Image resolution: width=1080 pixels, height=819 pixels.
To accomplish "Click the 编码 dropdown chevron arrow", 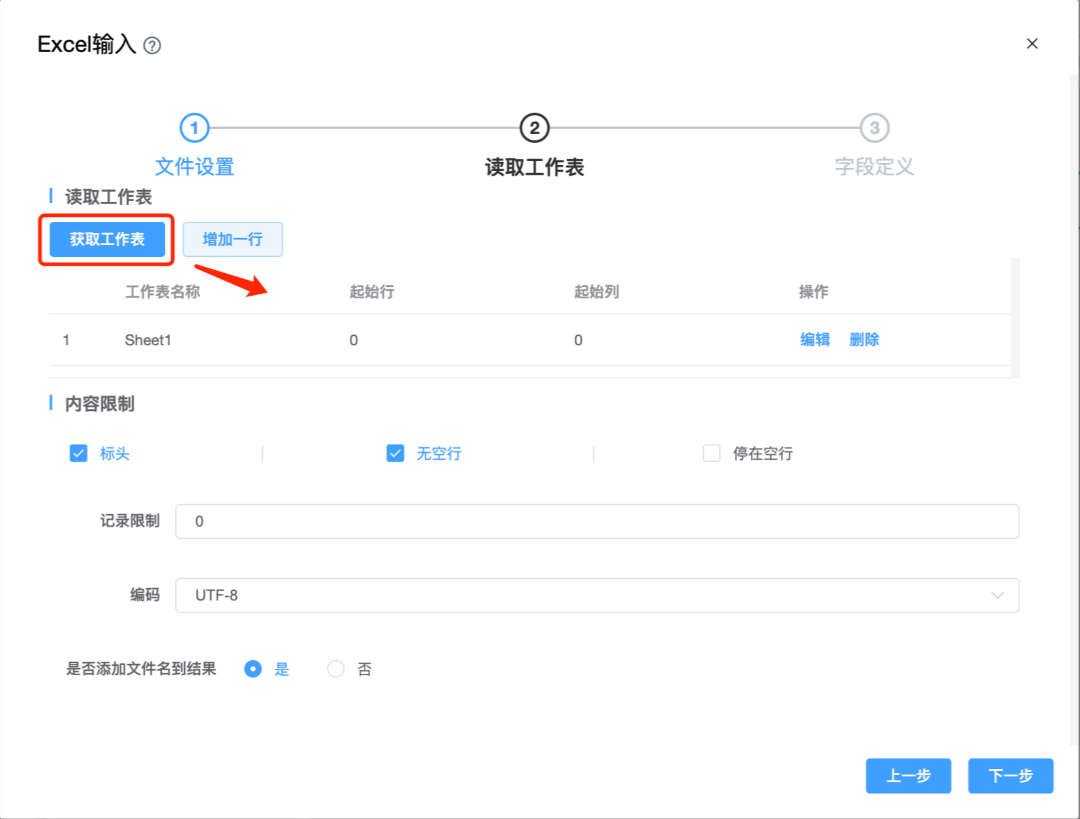I will coord(997,595).
